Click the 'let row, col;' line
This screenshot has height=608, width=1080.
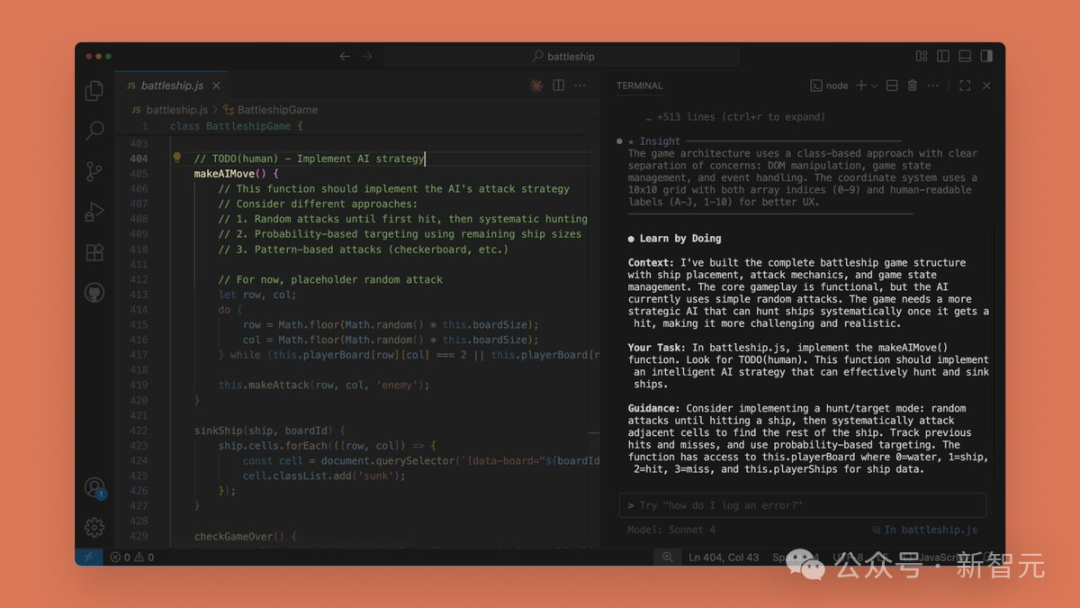257,294
